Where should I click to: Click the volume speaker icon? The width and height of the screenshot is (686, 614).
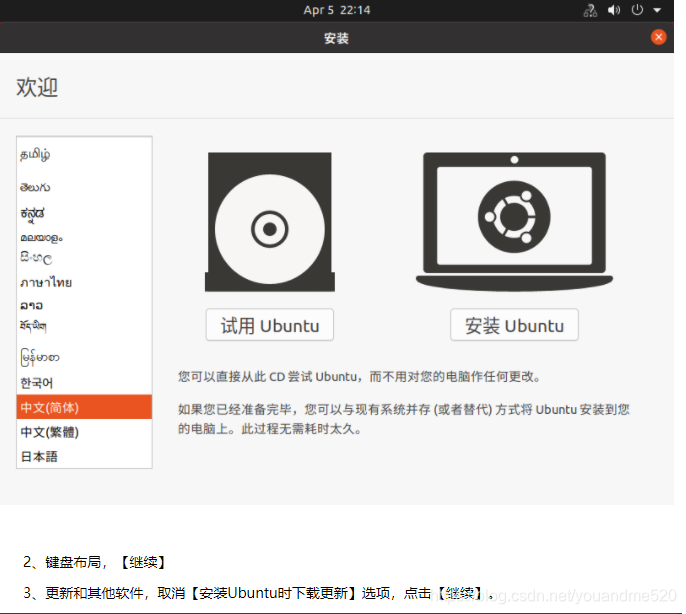point(614,10)
